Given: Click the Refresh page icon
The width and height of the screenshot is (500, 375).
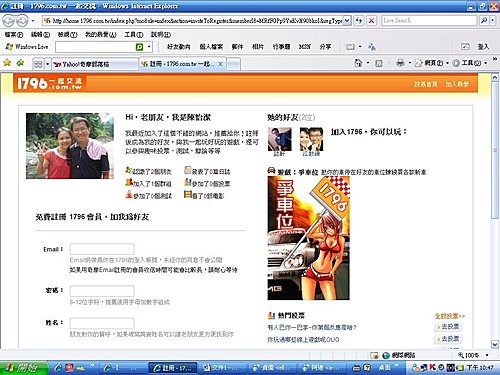Looking at the screenshot, I should pos(359,21).
